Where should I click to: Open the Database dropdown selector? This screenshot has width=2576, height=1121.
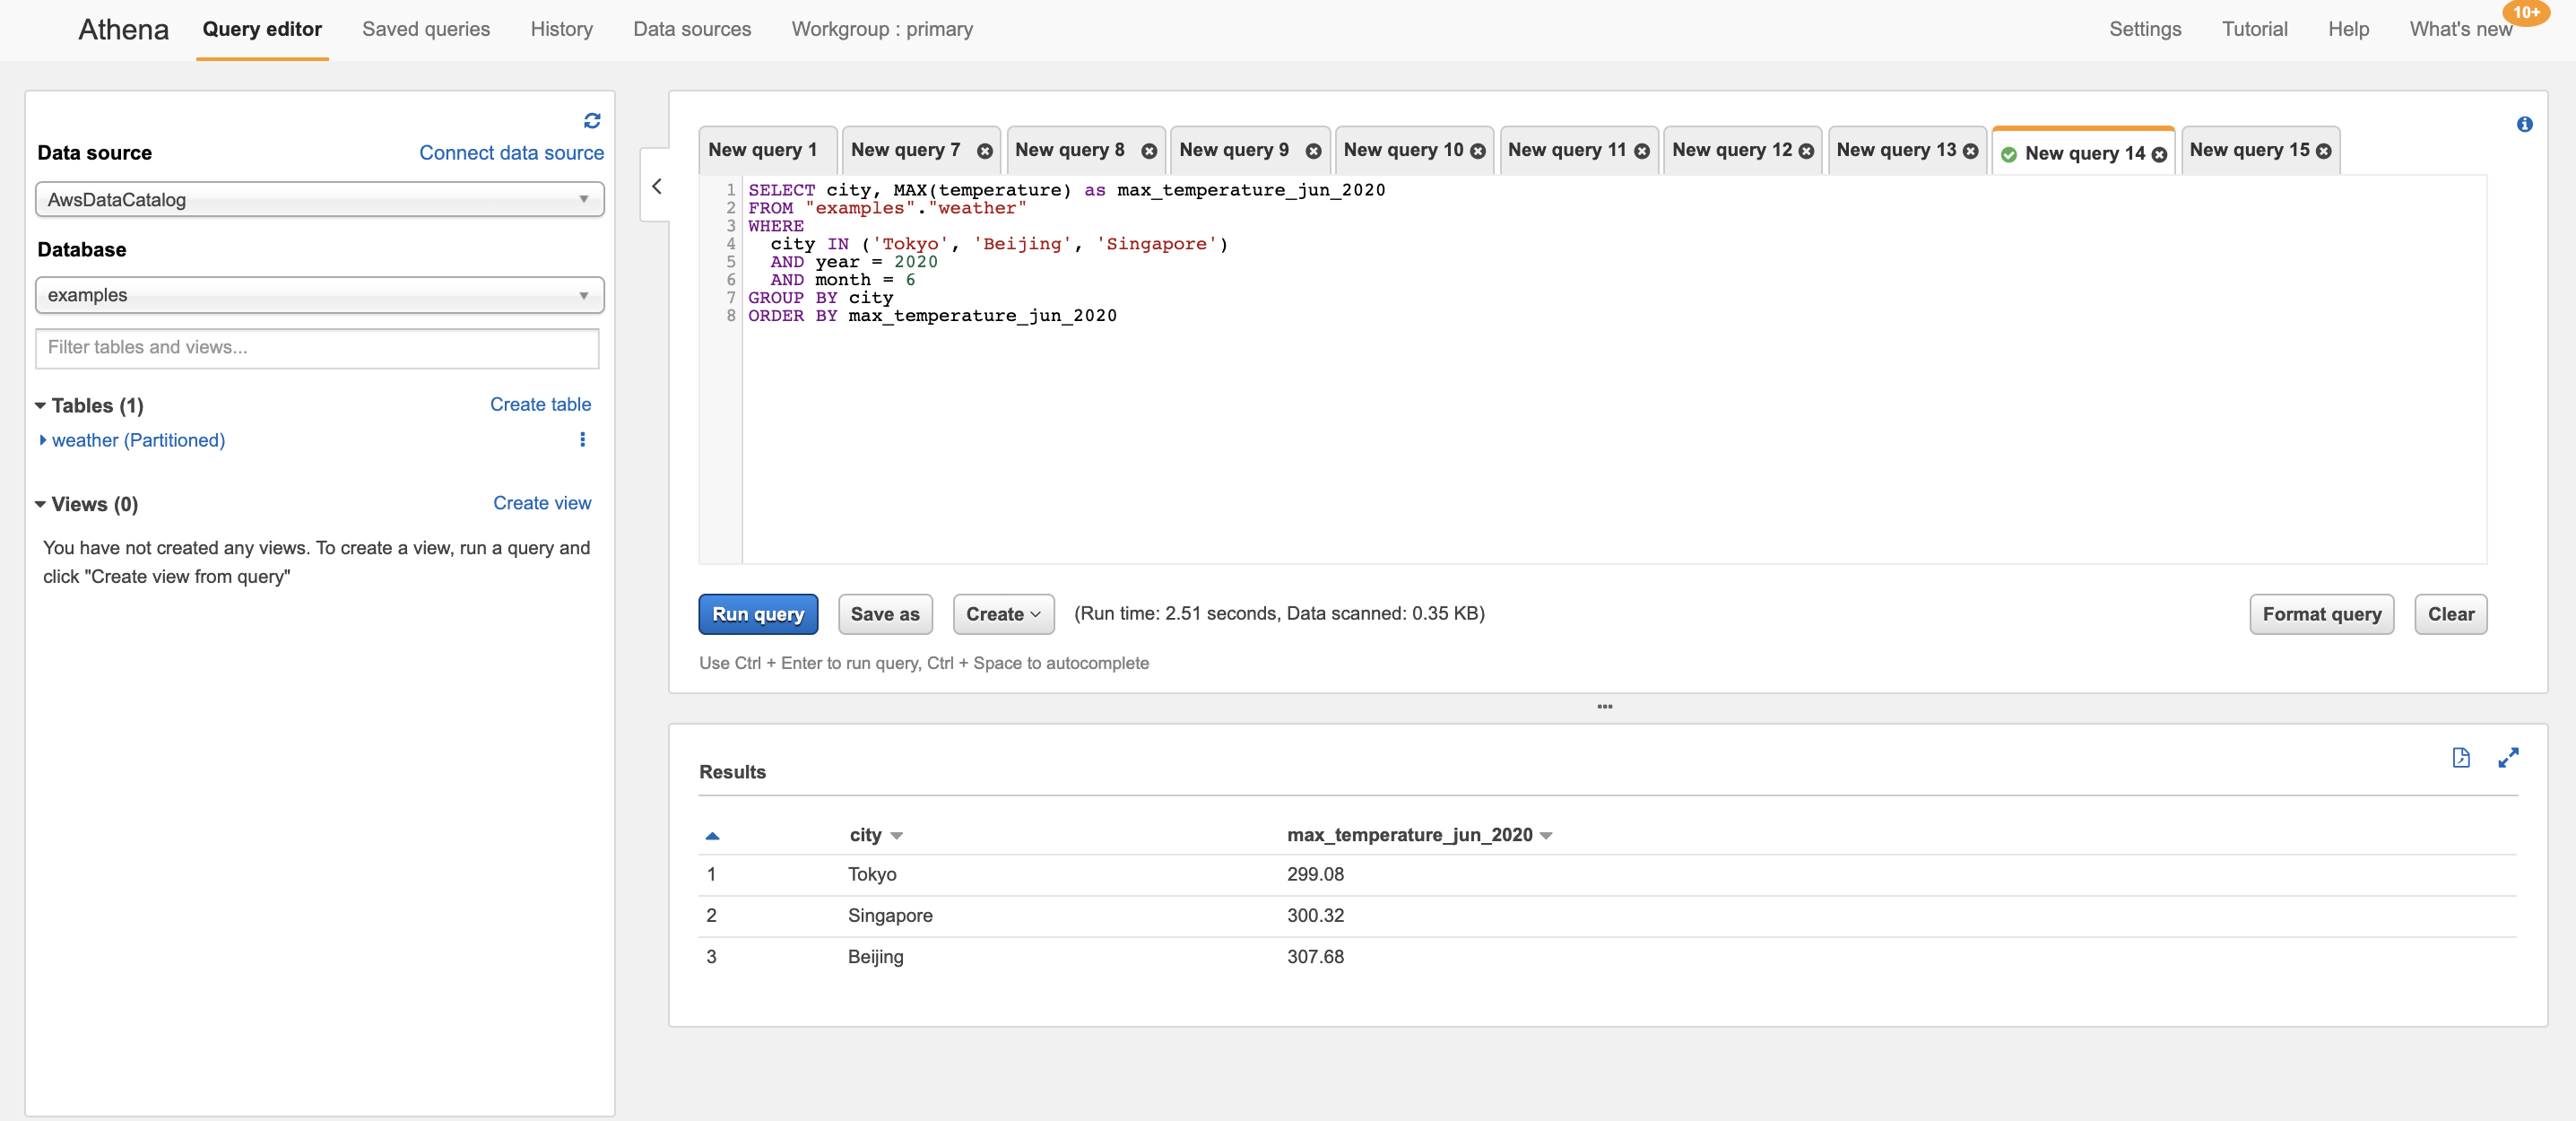[x=317, y=294]
